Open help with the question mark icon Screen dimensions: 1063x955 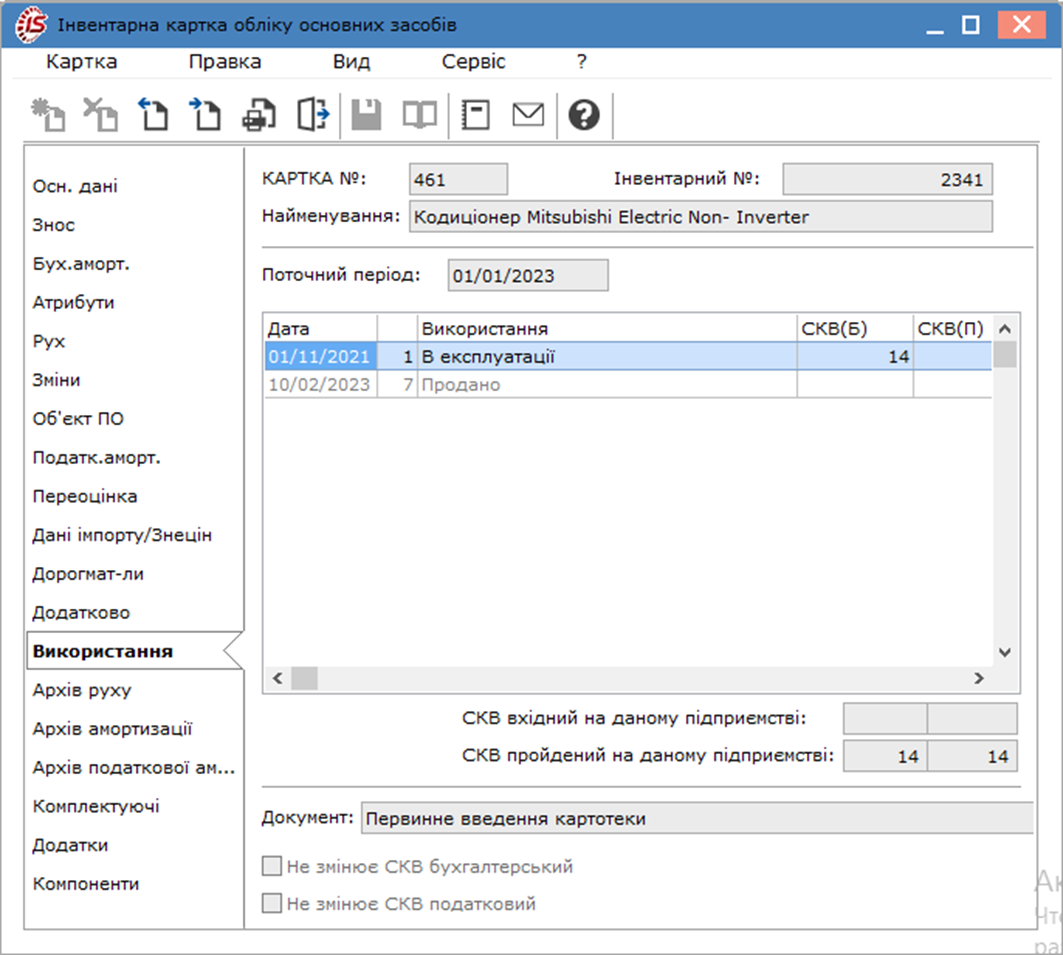584,114
